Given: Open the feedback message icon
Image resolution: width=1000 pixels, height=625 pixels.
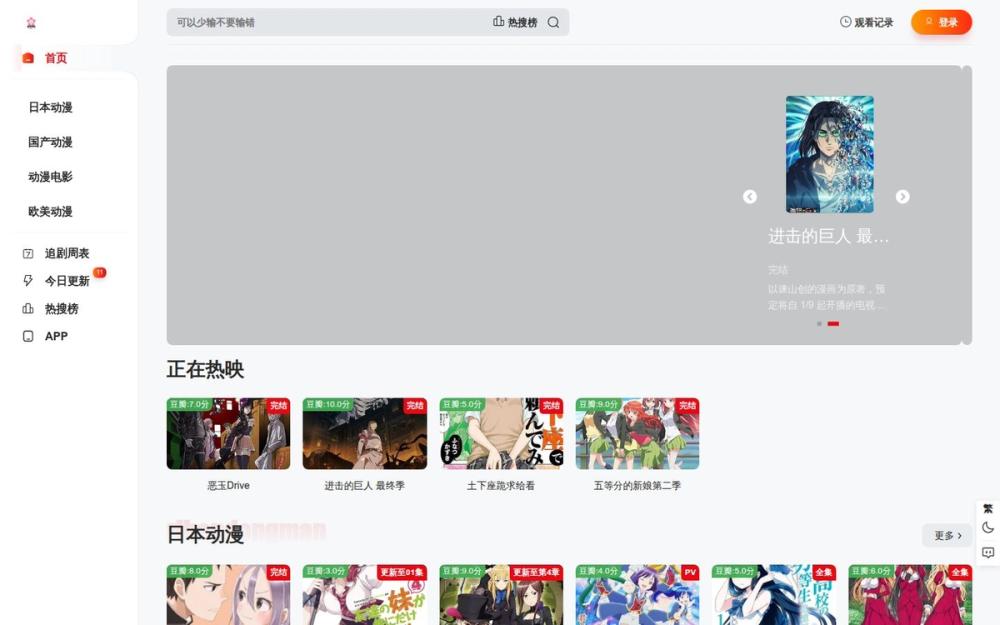Looking at the screenshot, I should 988,552.
